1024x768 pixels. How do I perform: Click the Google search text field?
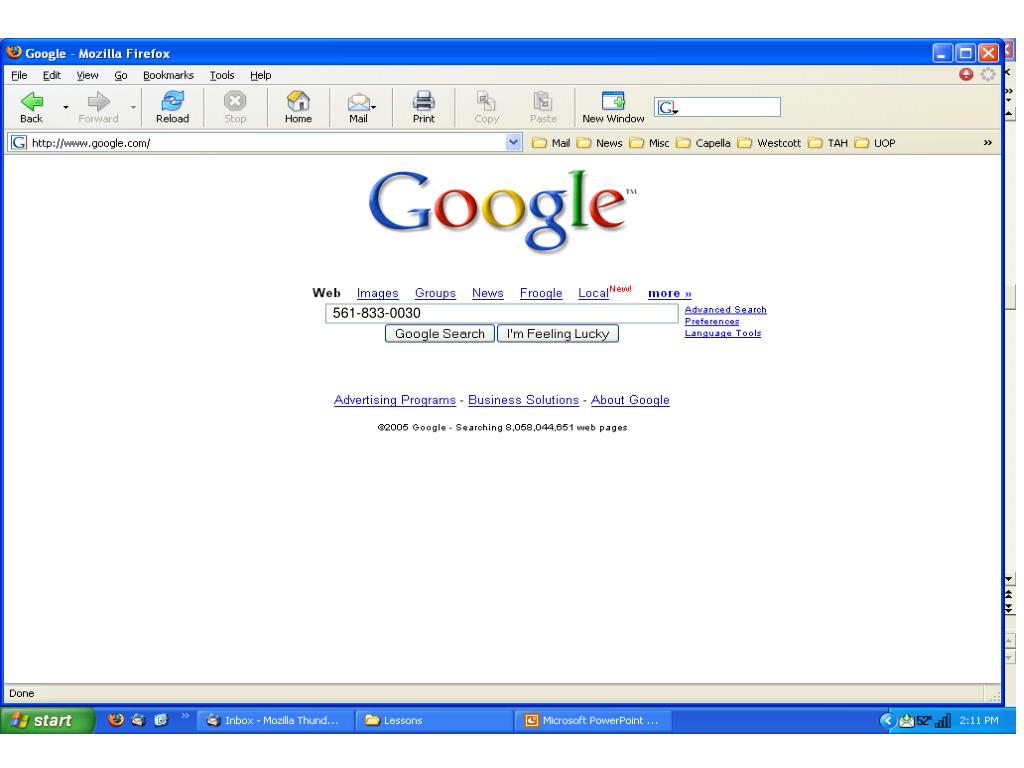tap(502, 313)
